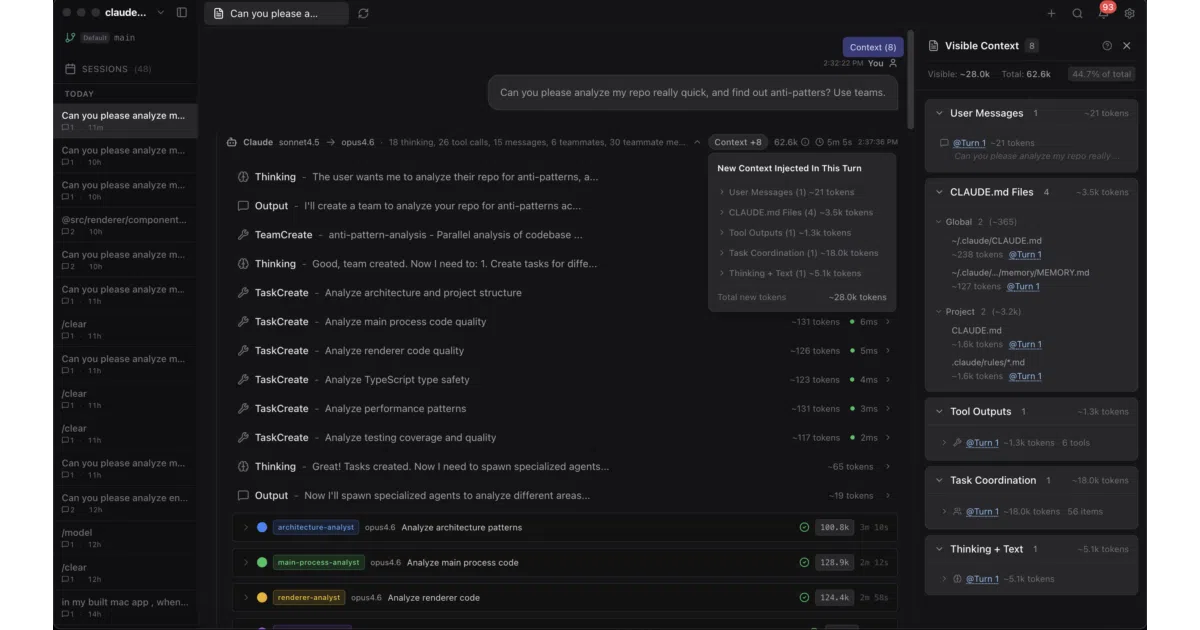1200x630 pixels.
Task: Collapse the CLAUDE.md Files section
Action: click(x=940, y=192)
